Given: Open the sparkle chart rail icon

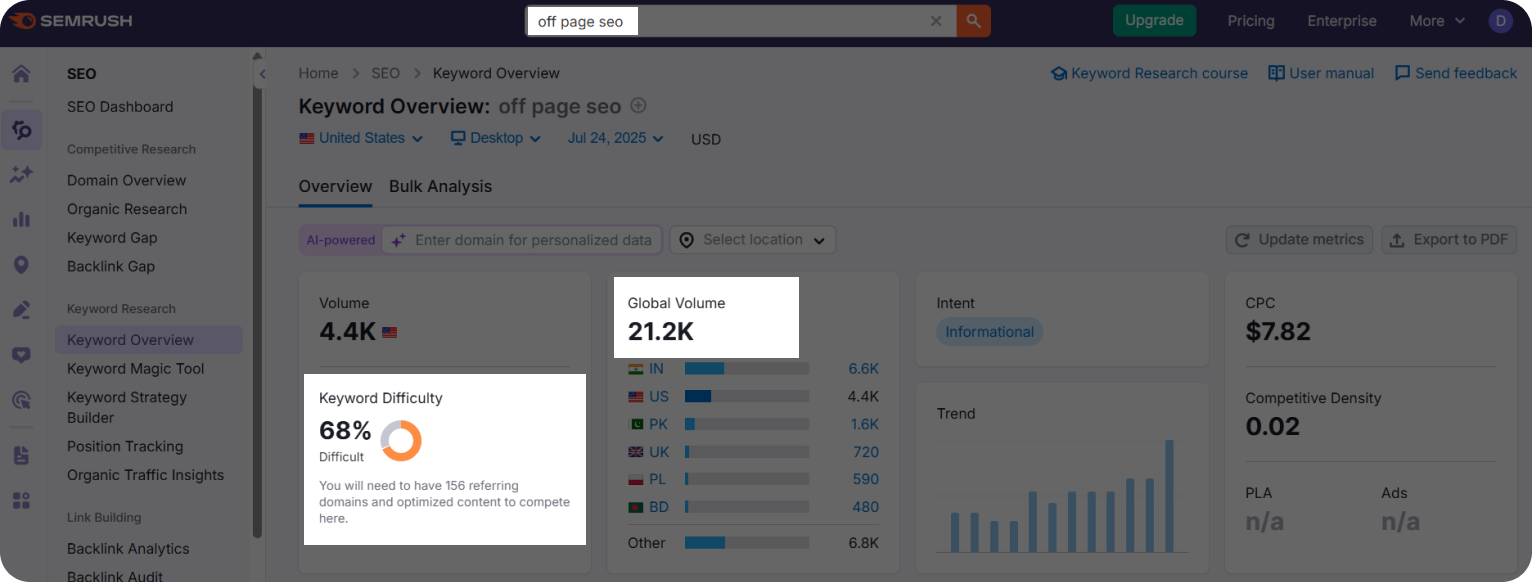Looking at the screenshot, I should click(x=21, y=175).
